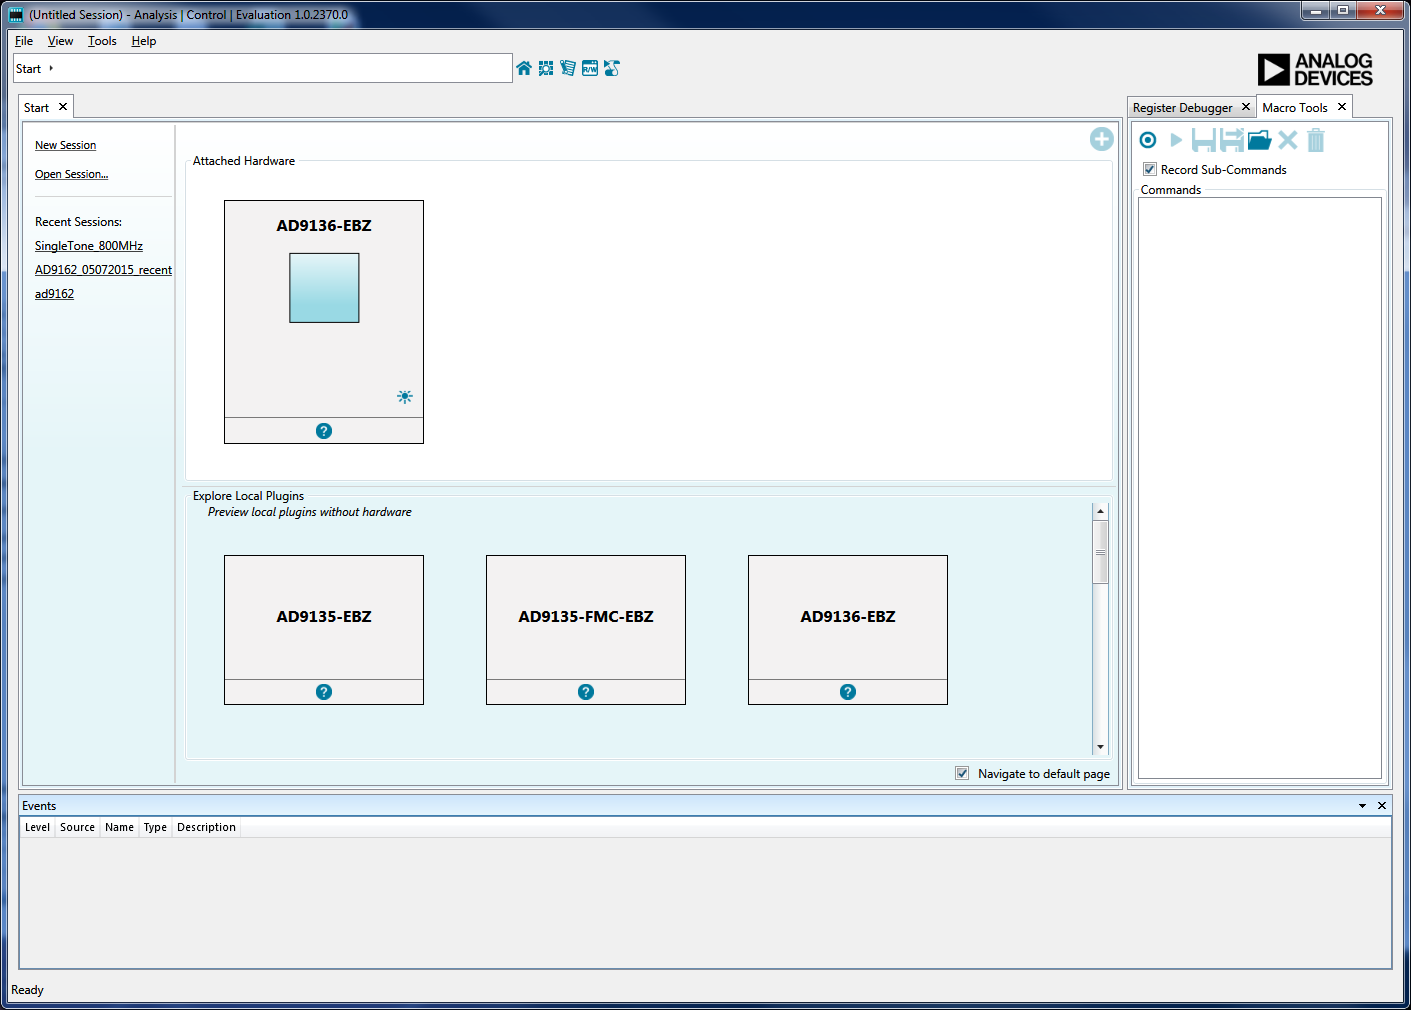This screenshot has width=1411, height=1010.
Task: Open the Events panel dropdown arrow
Action: tap(1362, 806)
